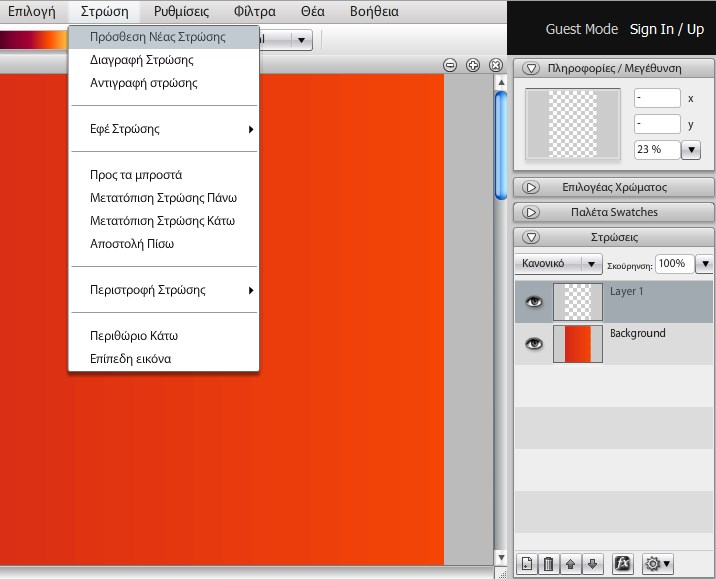Open the zoom percentage dropdown arrow
Viewport: 716px width, 579px height.
pyautogui.click(x=691, y=150)
